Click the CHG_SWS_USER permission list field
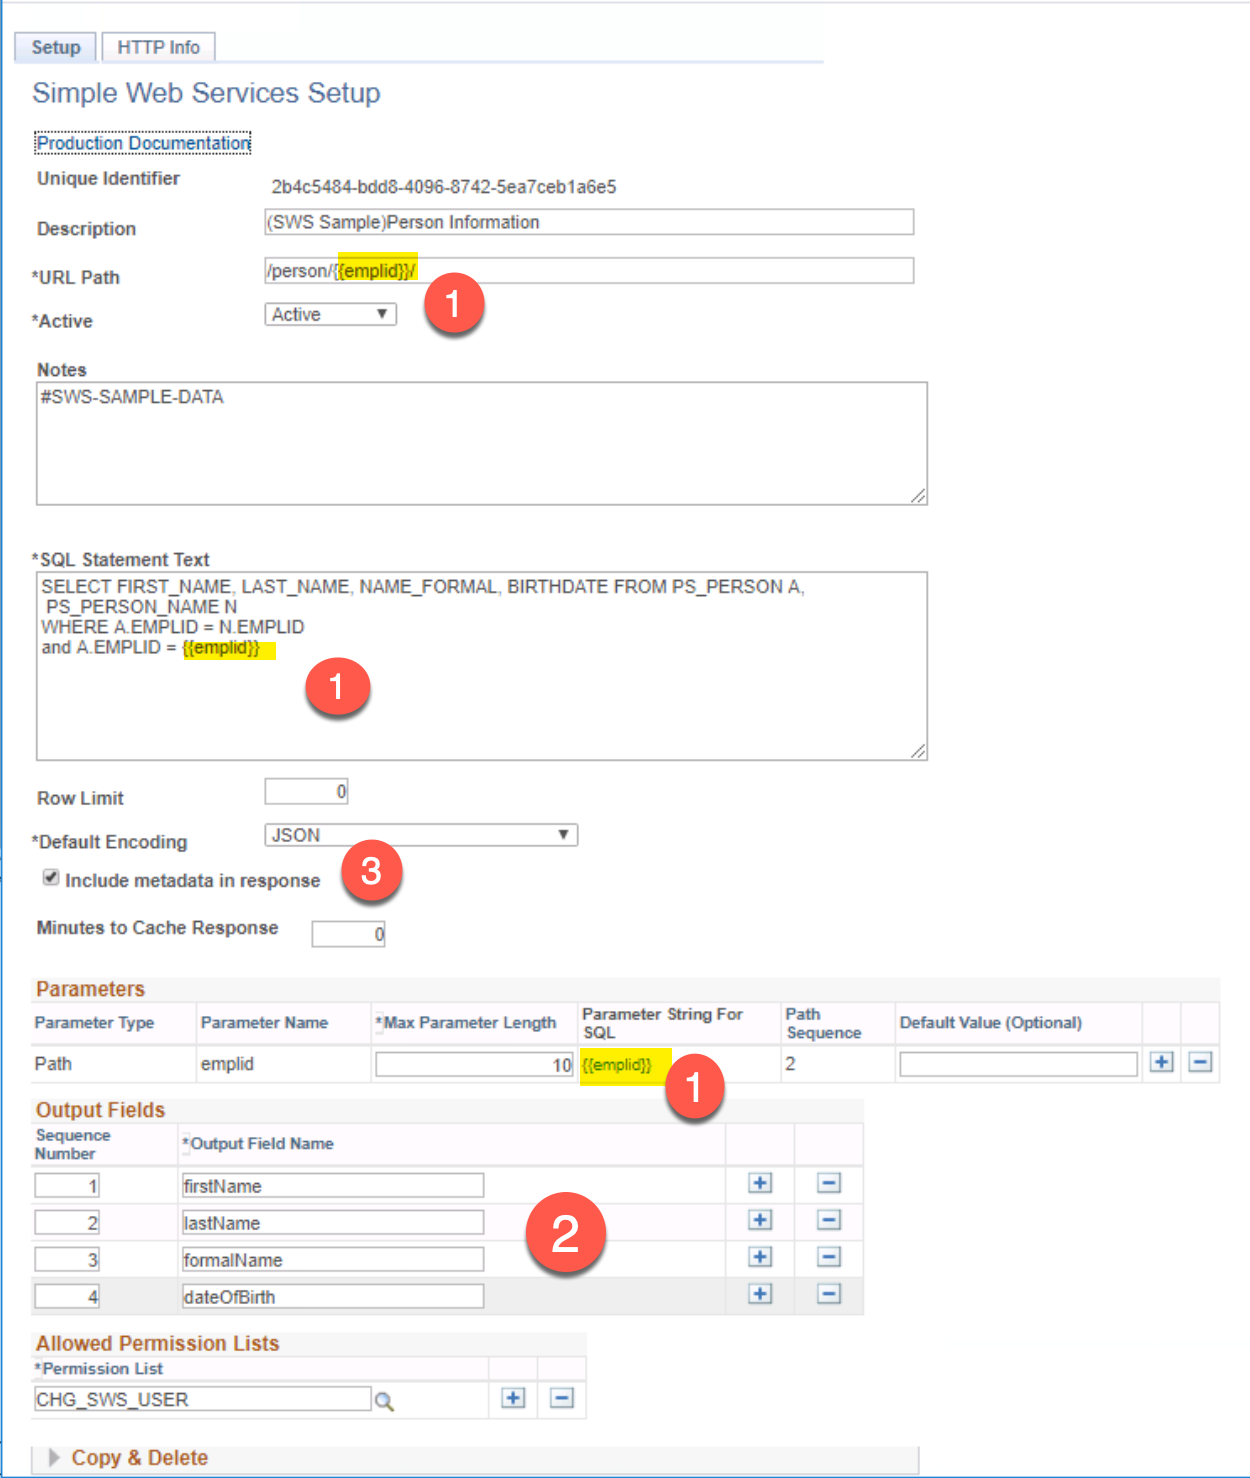The height and width of the screenshot is (1478, 1250). [203, 1399]
